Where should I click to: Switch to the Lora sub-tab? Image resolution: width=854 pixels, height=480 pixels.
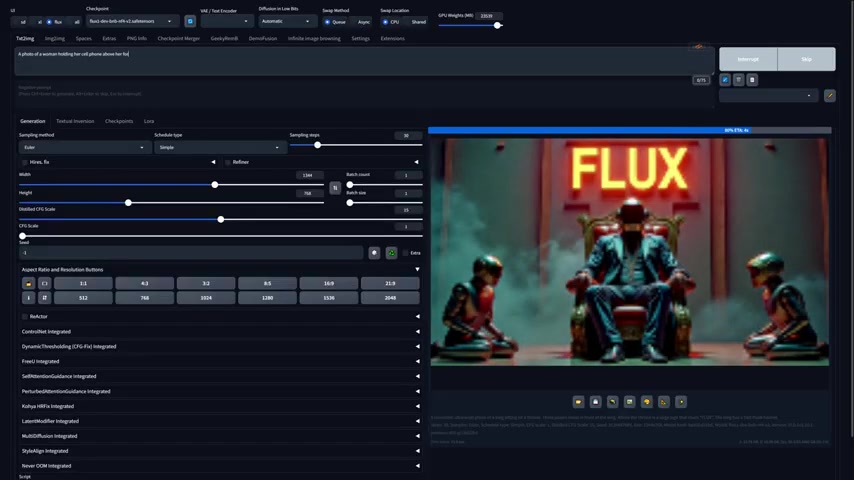tap(149, 121)
